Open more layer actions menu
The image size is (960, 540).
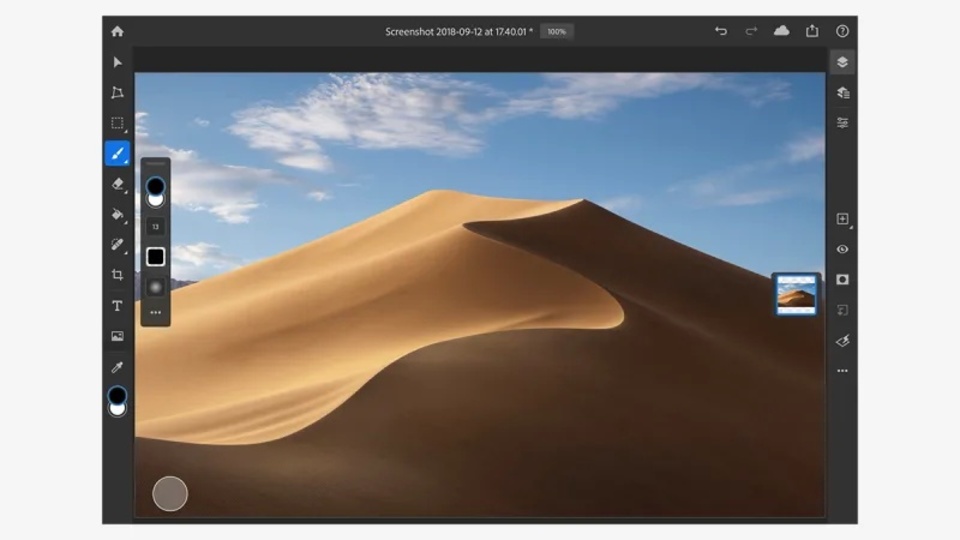(842, 370)
